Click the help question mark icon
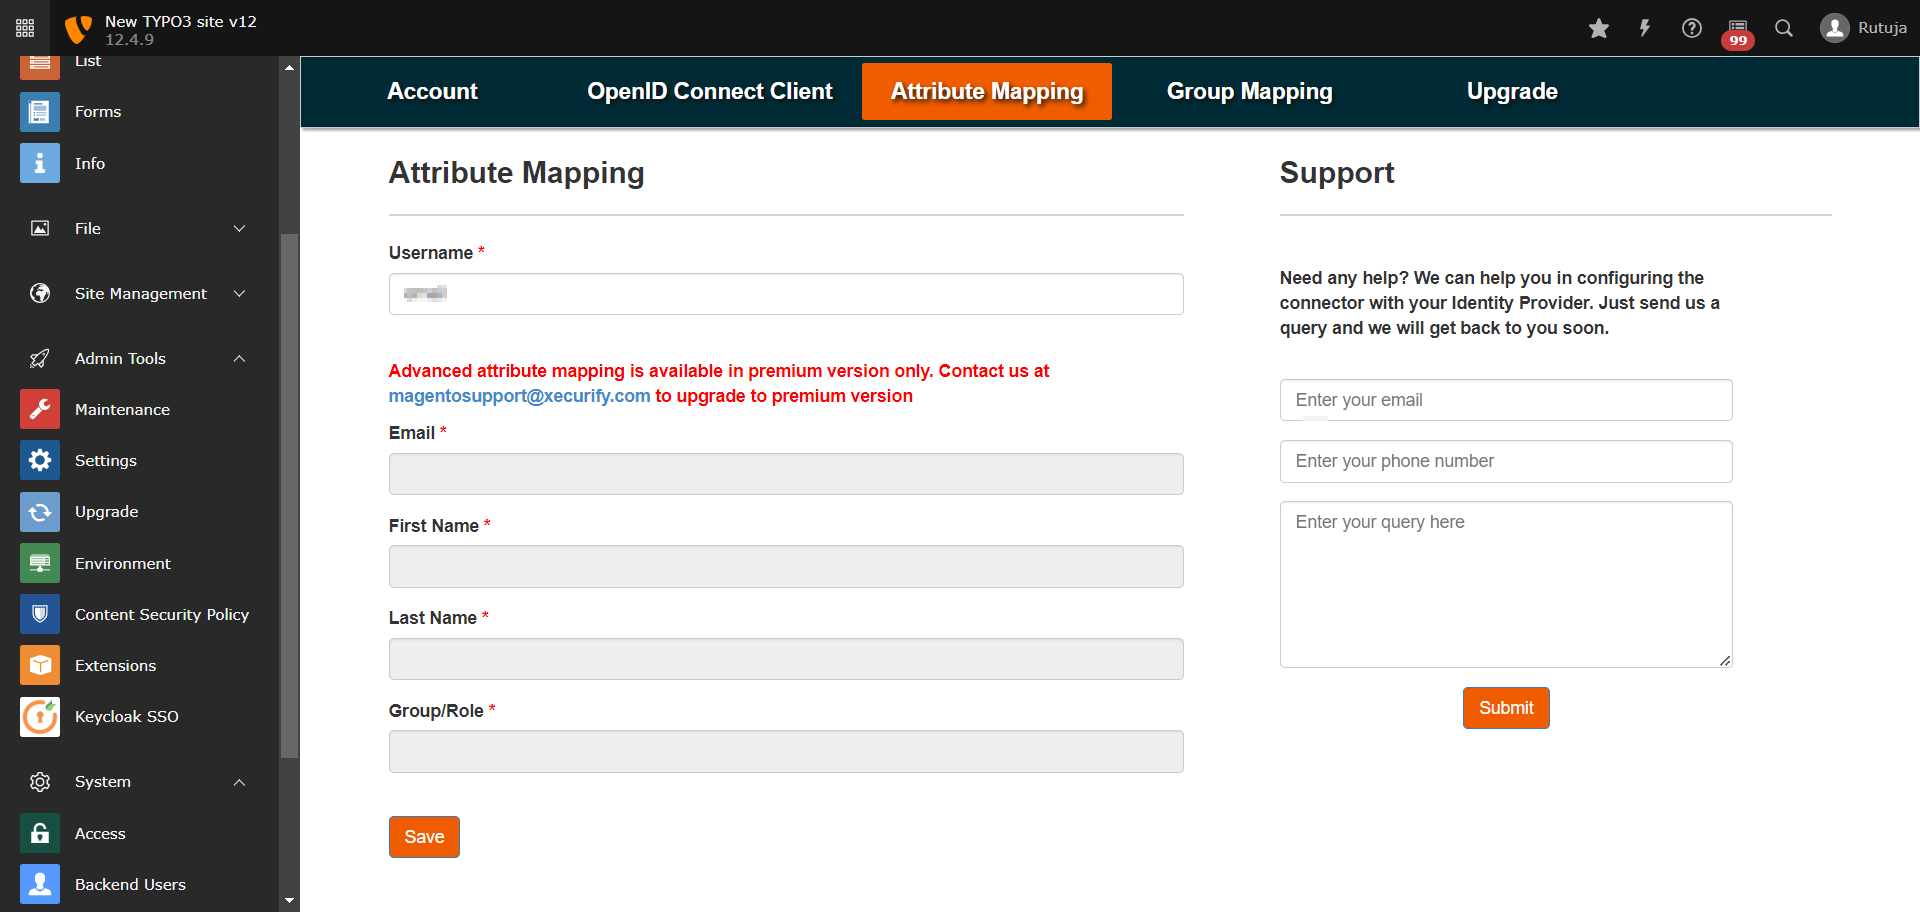 coord(1691,28)
